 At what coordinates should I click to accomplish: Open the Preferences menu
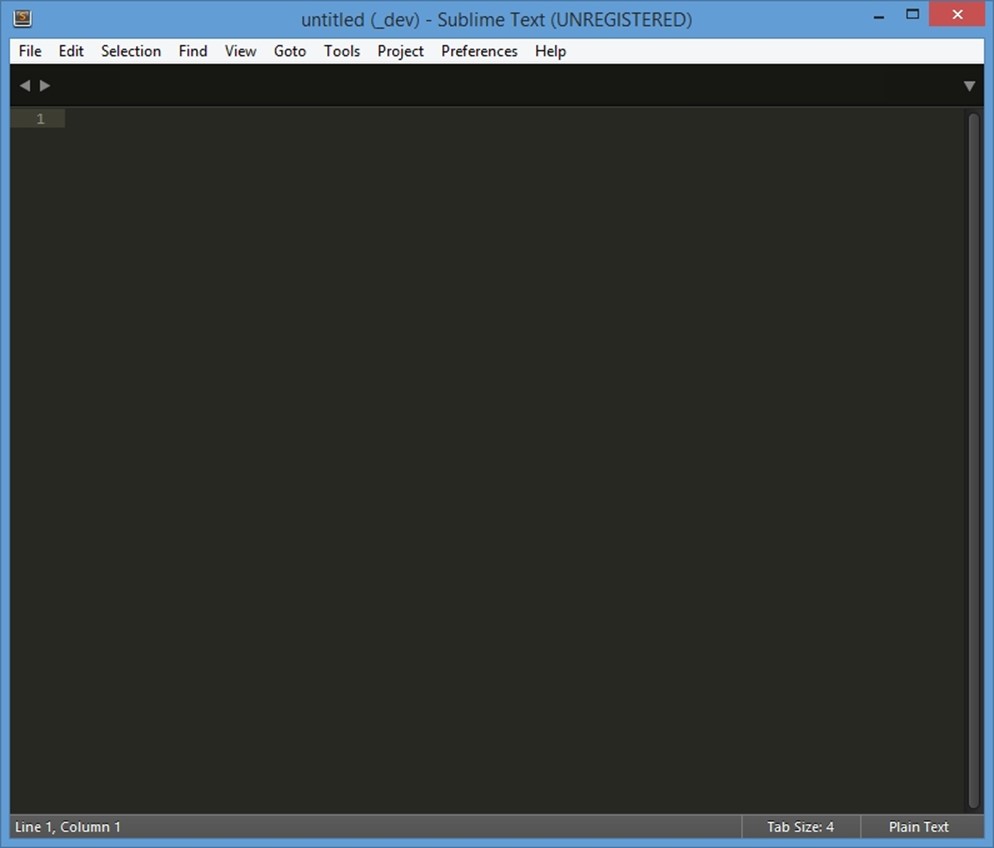click(x=479, y=51)
